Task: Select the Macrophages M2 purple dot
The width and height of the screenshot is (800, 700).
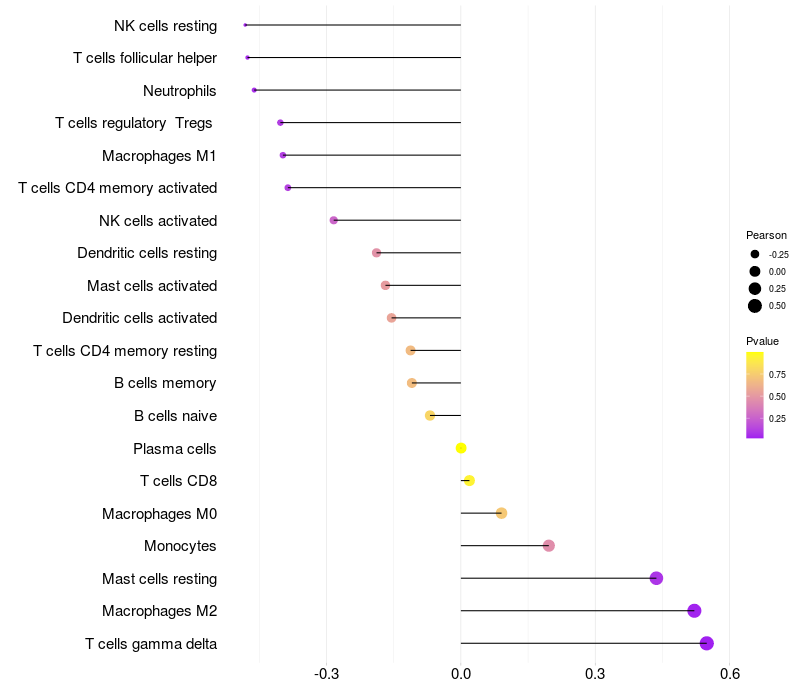Action: click(x=694, y=611)
